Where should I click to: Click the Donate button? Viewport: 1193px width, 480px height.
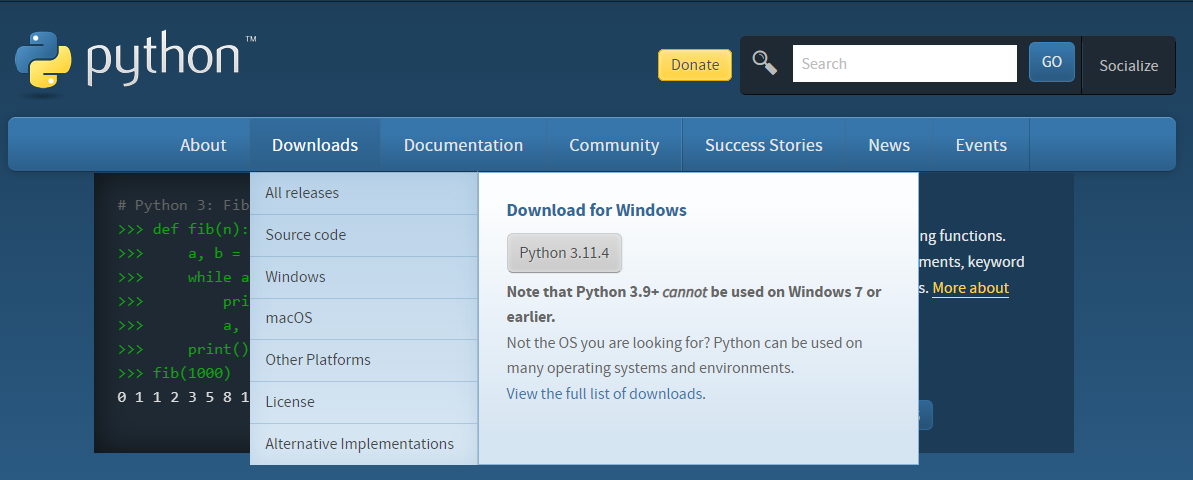(x=695, y=65)
